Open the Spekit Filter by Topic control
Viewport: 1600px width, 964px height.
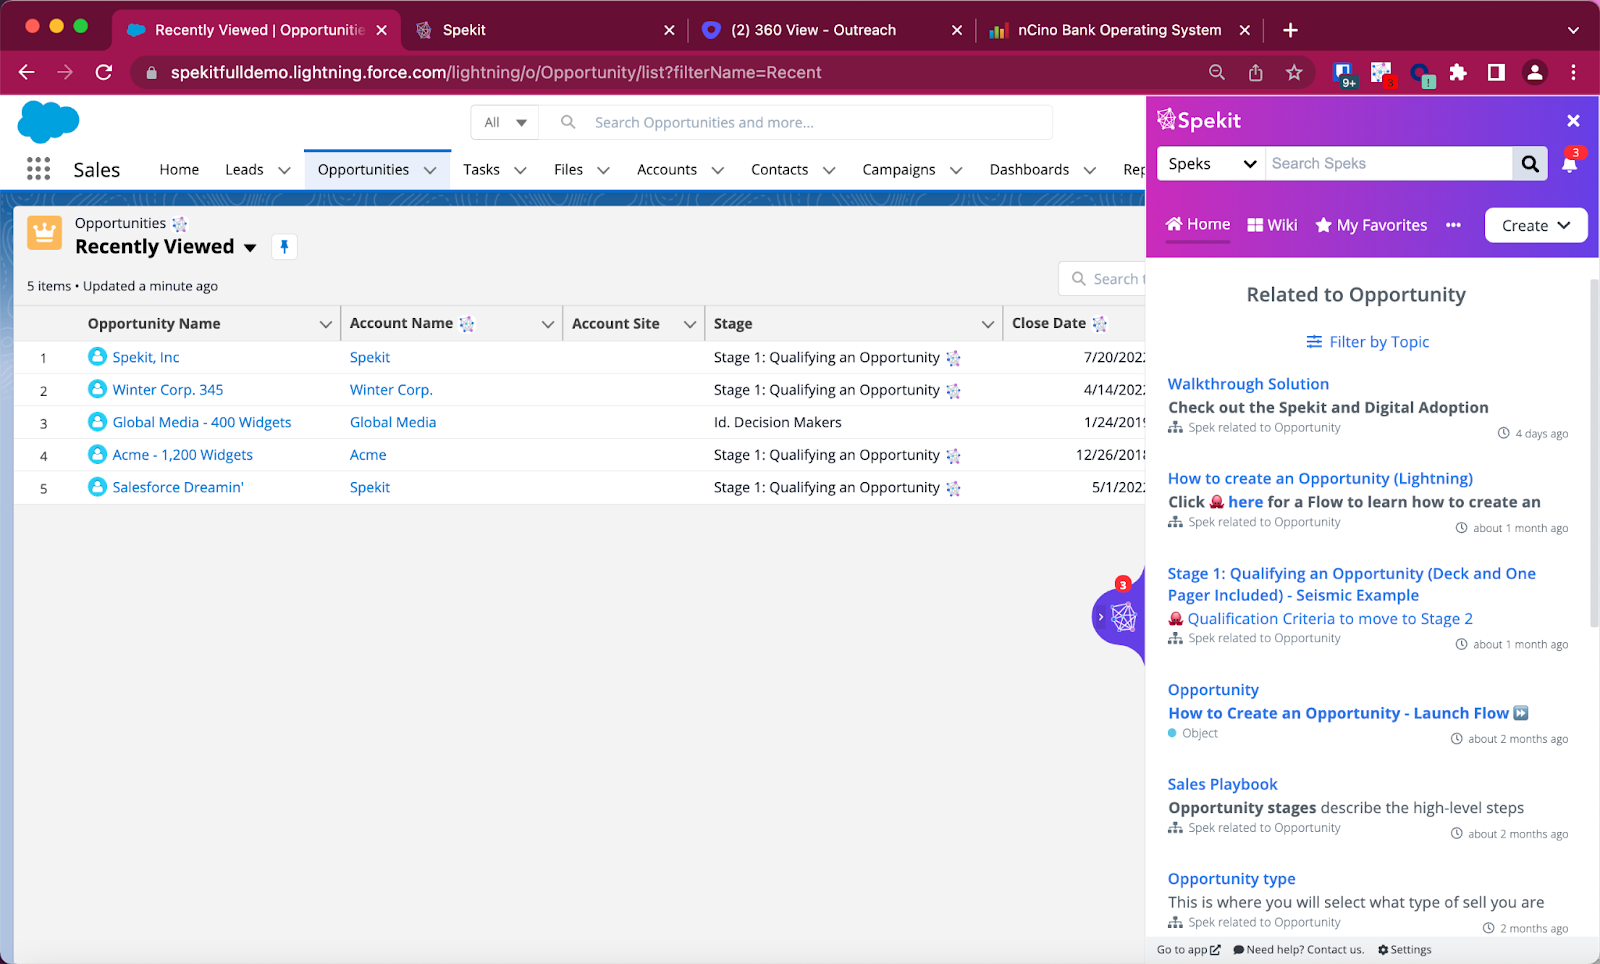[x=1367, y=342]
